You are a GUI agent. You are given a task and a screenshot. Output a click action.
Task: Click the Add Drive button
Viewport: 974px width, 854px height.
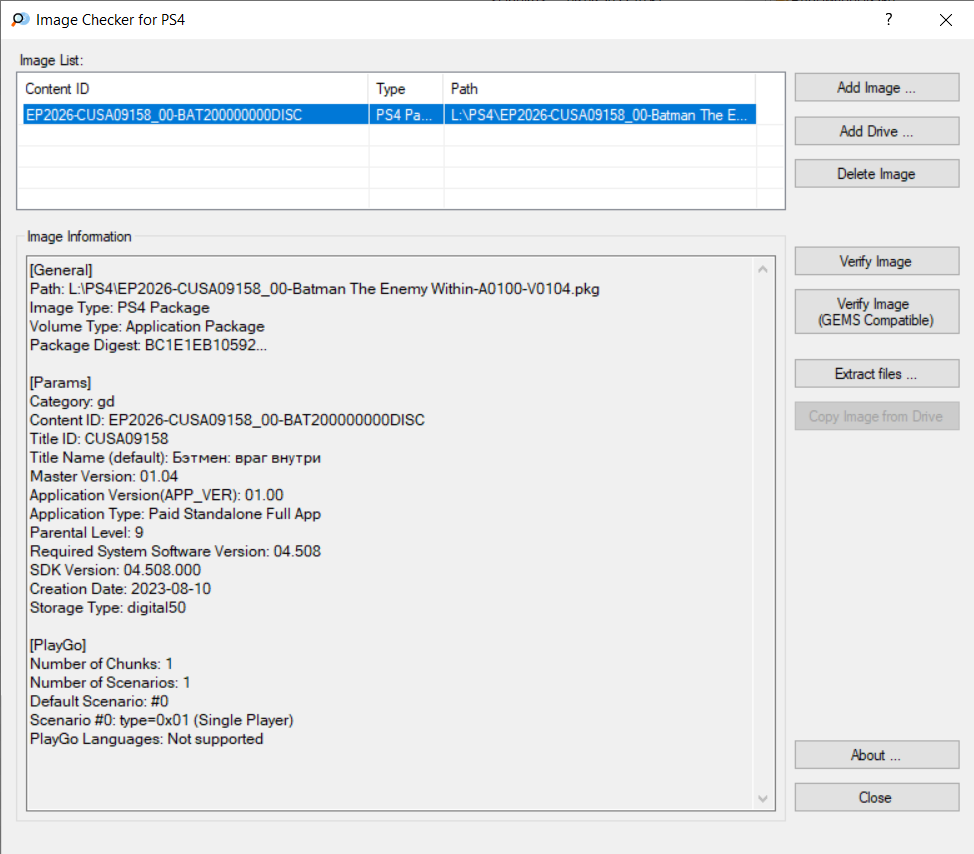(x=876, y=131)
